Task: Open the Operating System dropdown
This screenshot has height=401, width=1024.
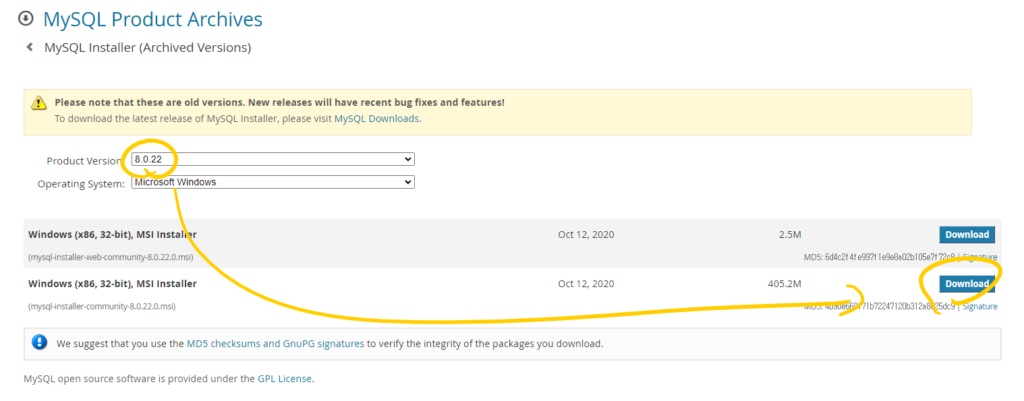Action: [x=273, y=182]
